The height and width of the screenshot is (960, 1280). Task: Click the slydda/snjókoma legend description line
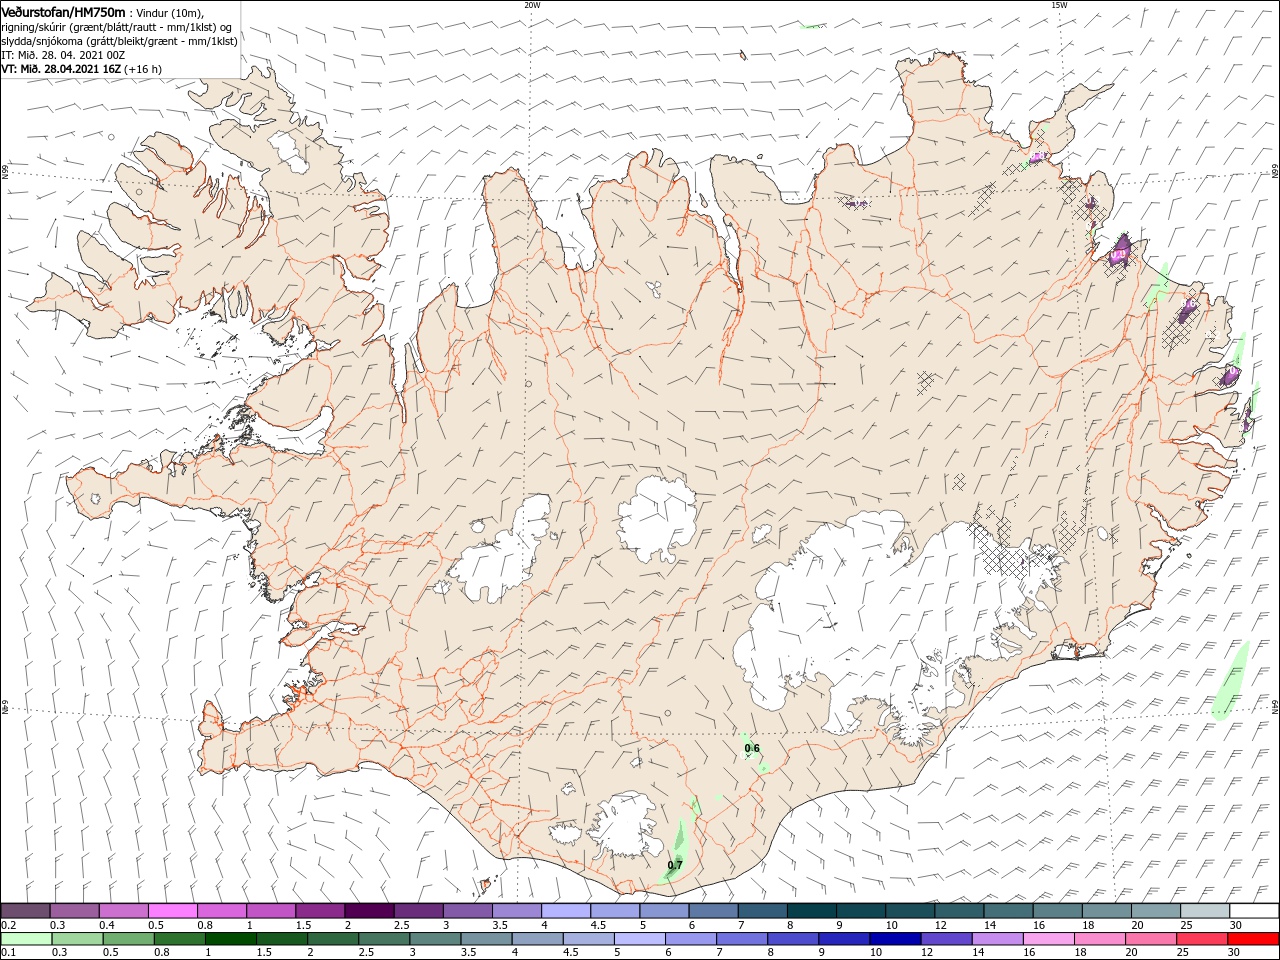tap(119, 41)
